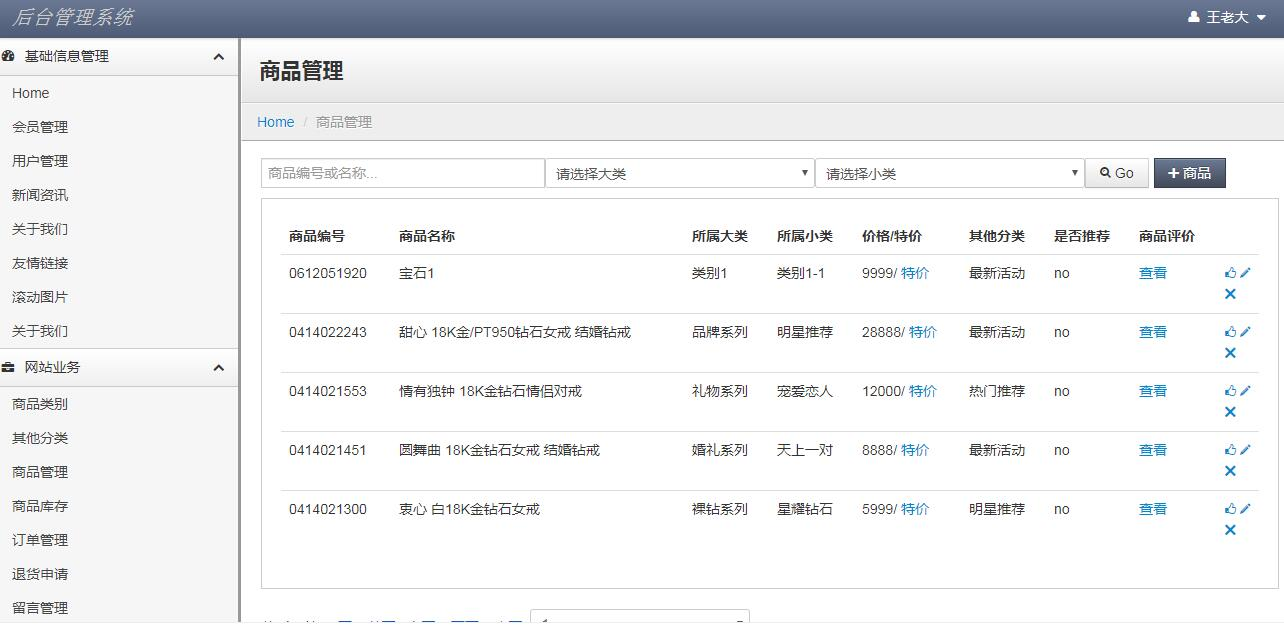Open 友情链接 sidebar entry
Viewport: 1284px width, 625px height.
(40, 263)
